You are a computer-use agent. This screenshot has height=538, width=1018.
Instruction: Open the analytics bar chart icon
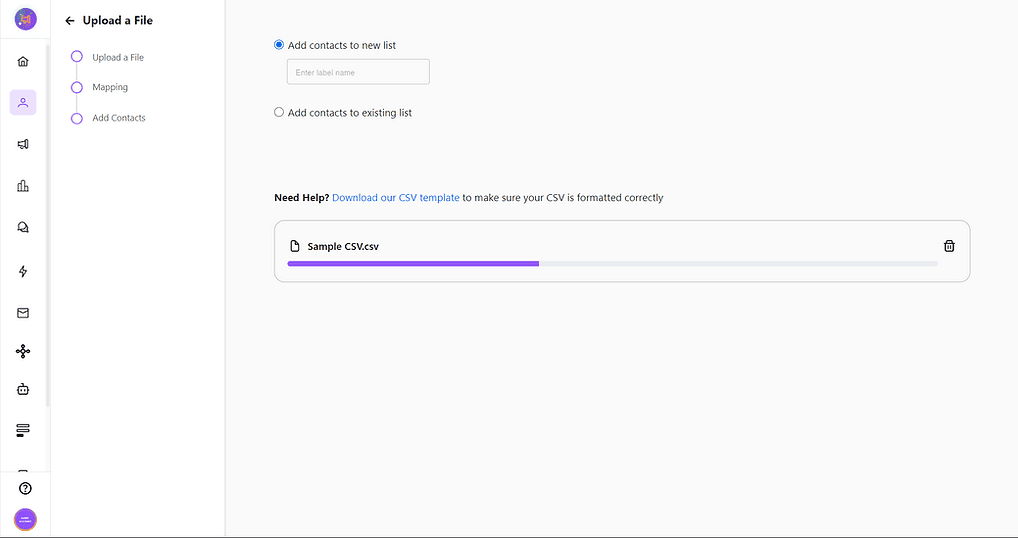click(23, 186)
